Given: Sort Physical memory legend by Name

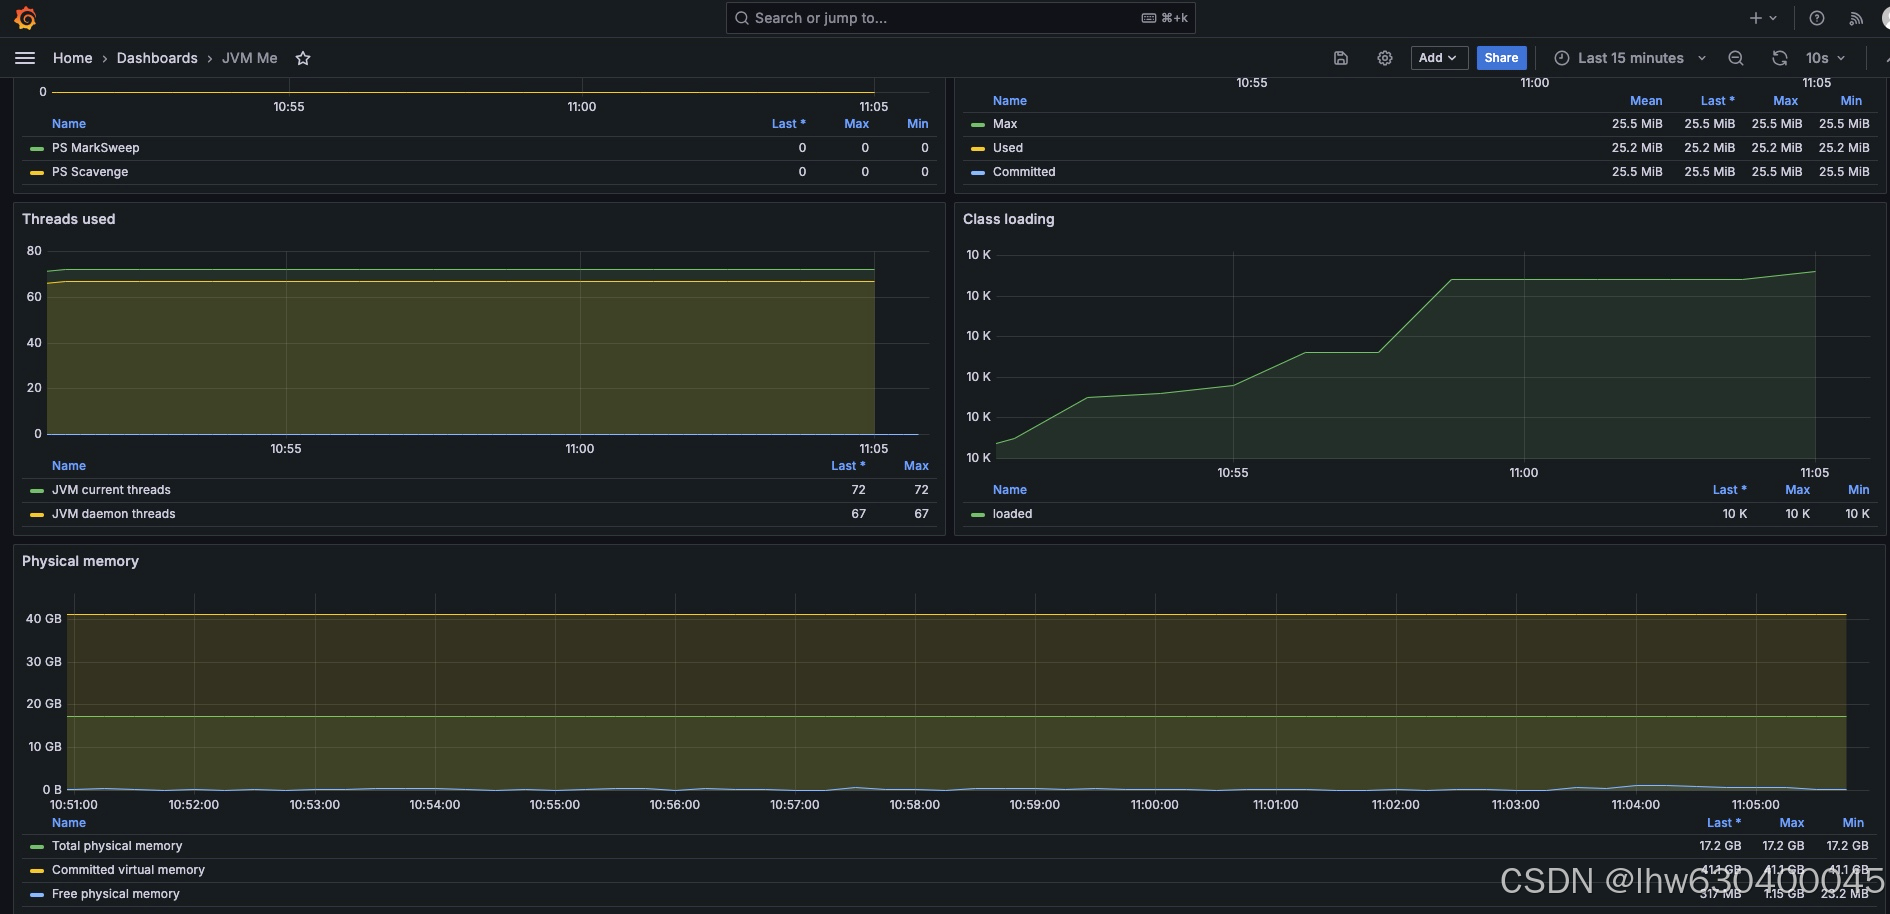Looking at the screenshot, I should tap(69, 823).
